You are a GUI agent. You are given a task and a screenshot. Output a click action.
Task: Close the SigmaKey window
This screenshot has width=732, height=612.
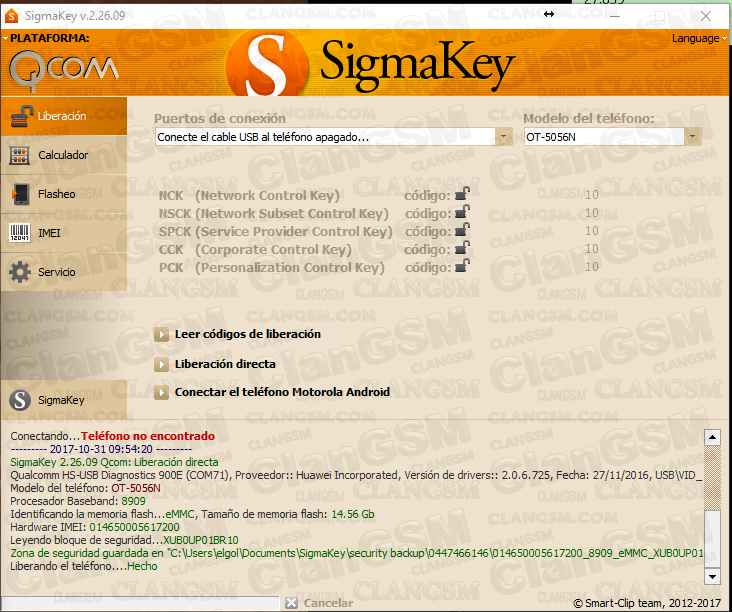click(x=706, y=16)
